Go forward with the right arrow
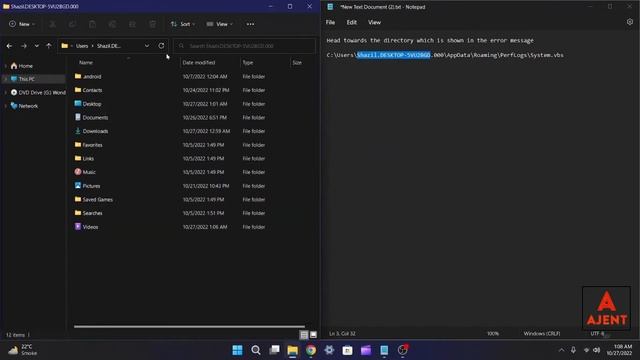The width and height of the screenshot is (640, 360). [24, 46]
